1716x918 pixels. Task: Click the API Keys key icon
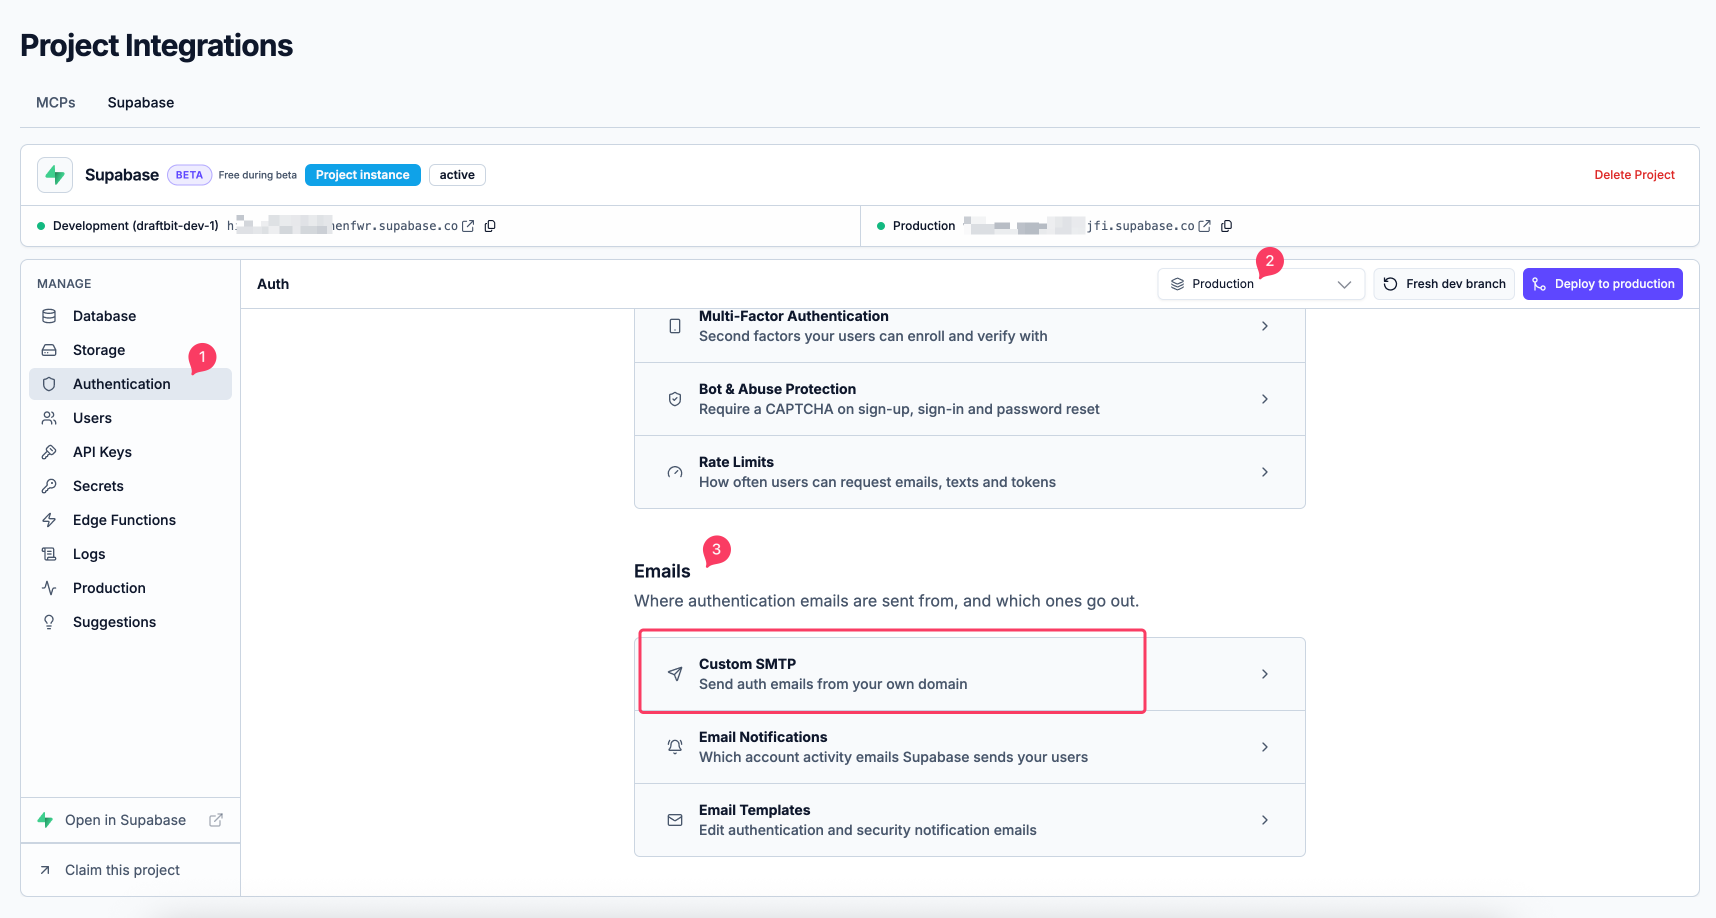49,452
